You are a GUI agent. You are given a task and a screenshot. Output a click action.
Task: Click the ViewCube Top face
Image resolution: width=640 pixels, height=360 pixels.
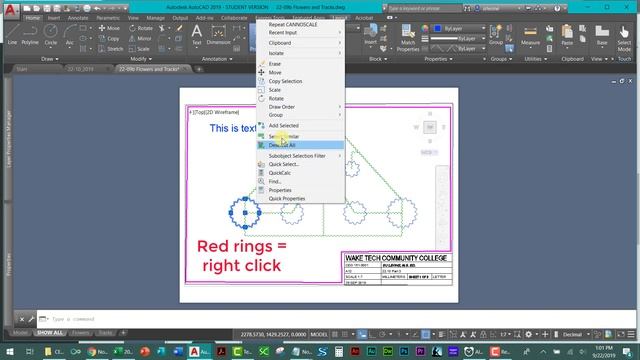pyautogui.click(x=430, y=127)
